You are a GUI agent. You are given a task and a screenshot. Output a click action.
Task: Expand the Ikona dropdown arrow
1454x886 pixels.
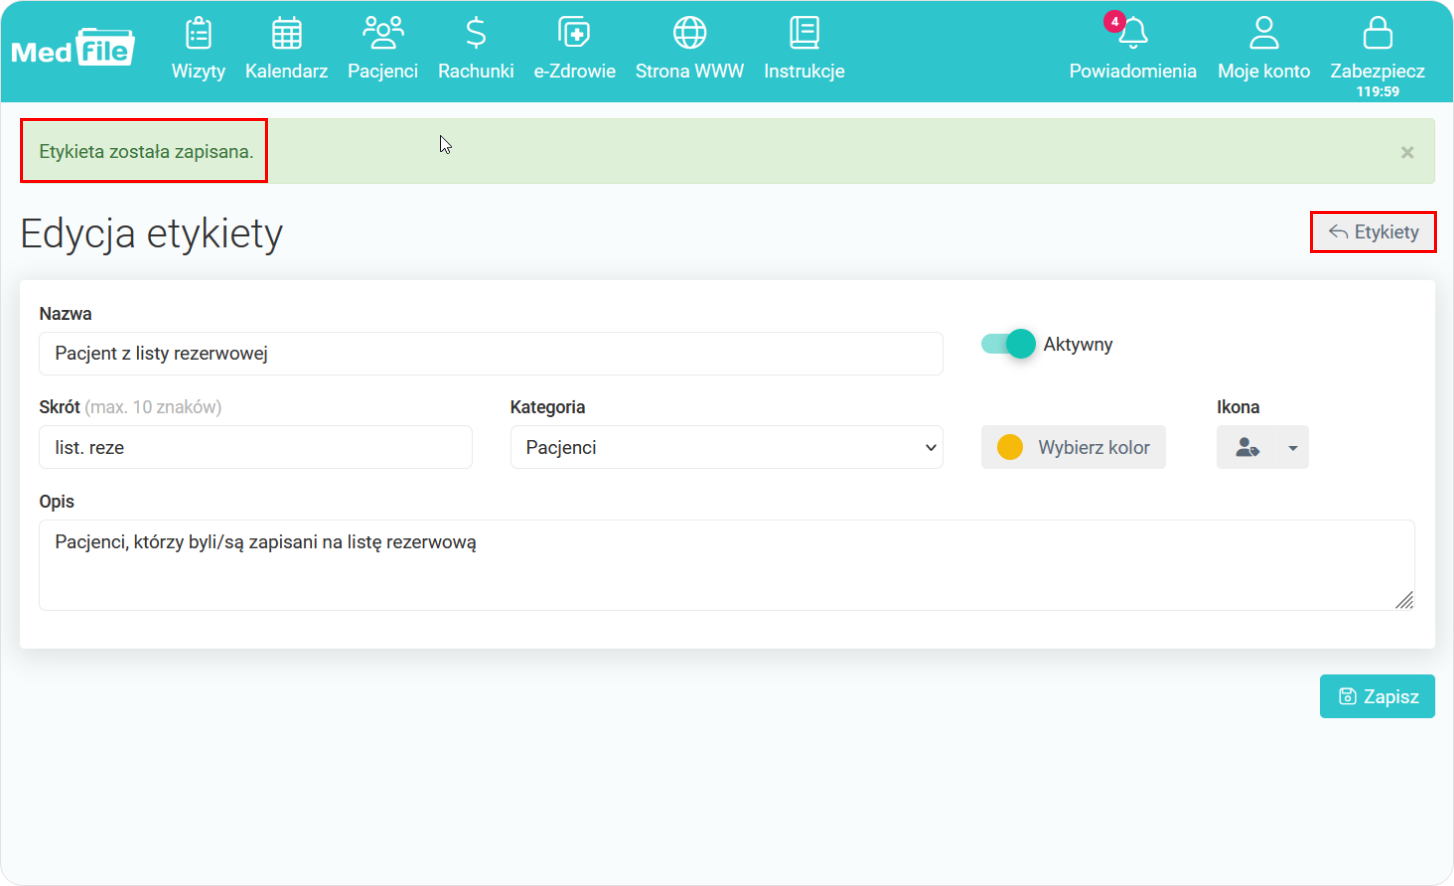click(1293, 447)
